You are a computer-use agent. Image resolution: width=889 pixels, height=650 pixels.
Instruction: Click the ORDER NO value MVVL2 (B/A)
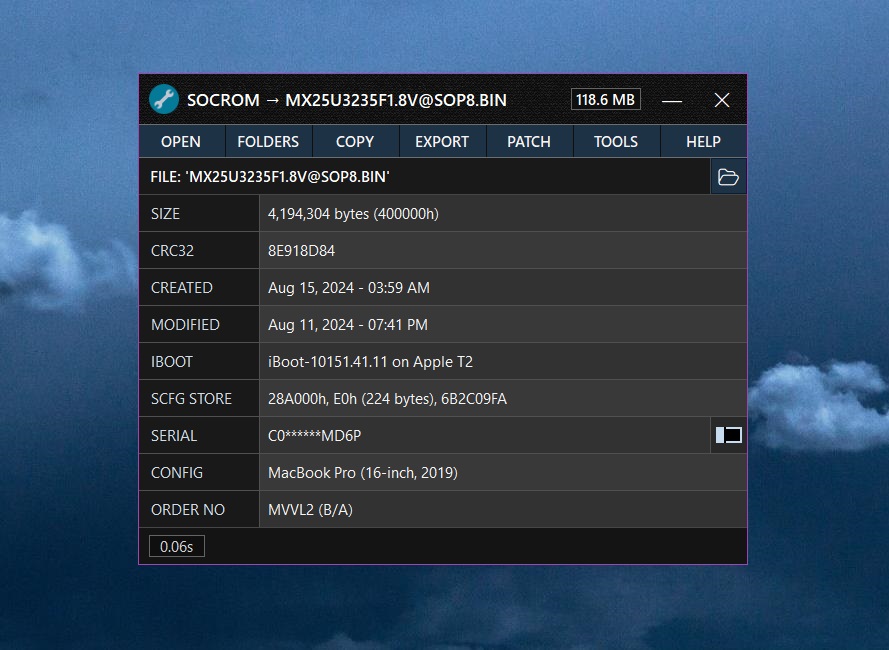(310, 509)
